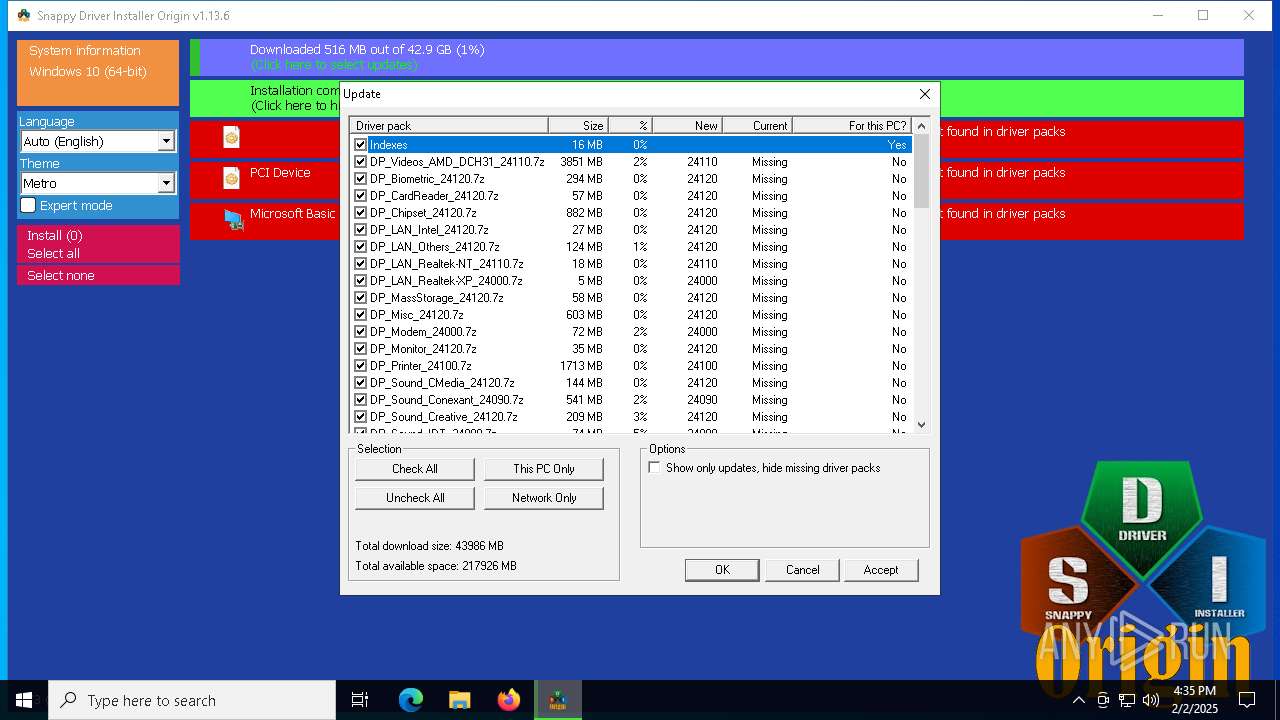Toggle DP_CardReader_24120.7z checkbox
The image size is (1280, 720).
tap(360, 196)
